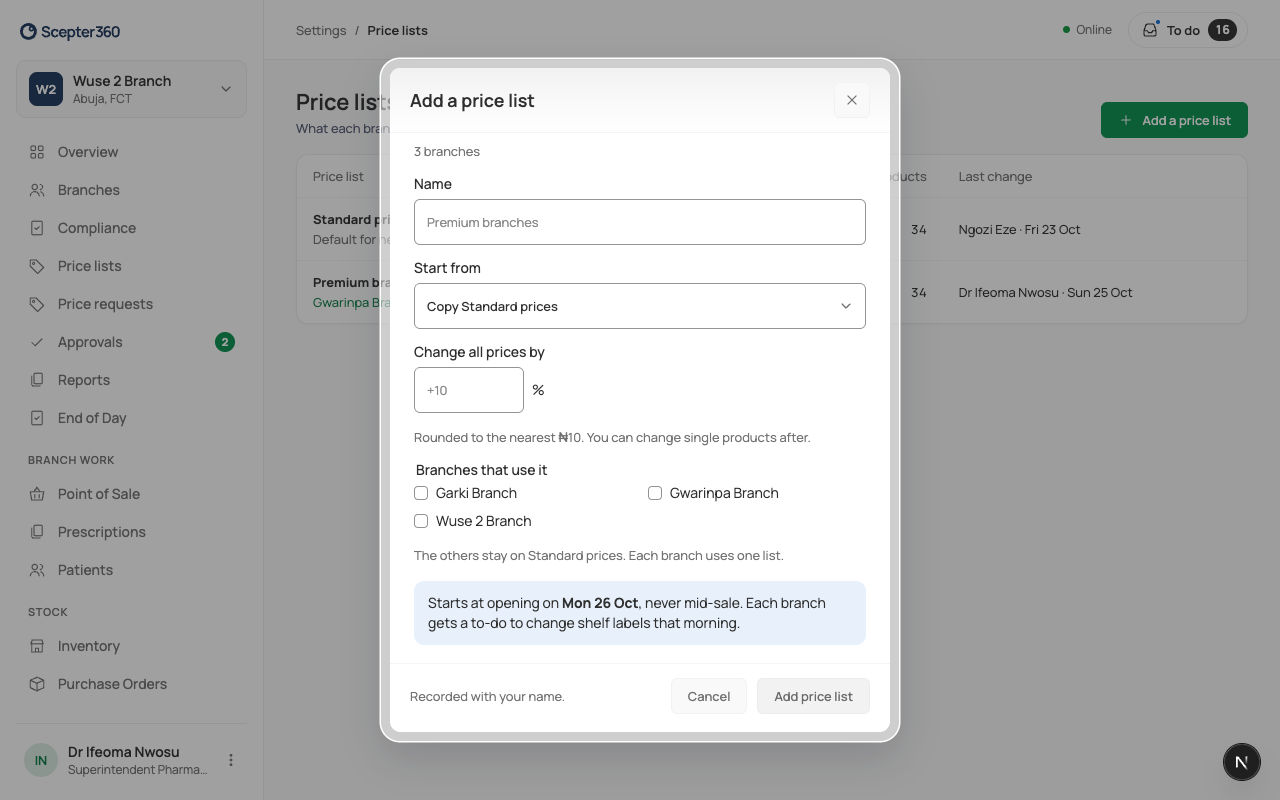Open the To do button with 16 items
Screen dimensions: 1280x800
pos(1188,30)
